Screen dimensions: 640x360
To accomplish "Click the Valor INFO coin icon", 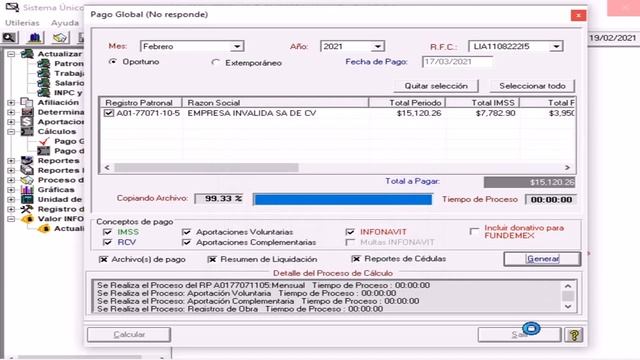I will [x=27, y=219].
